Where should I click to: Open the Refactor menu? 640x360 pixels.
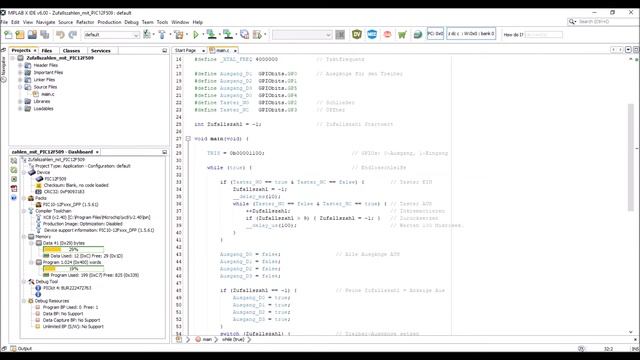pyautogui.click(x=85, y=22)
